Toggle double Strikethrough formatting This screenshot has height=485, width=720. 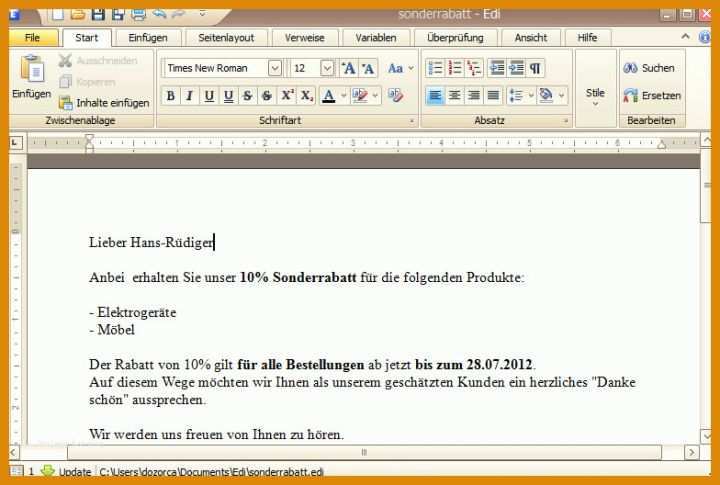pyautogui.click(x=267, y=96)
